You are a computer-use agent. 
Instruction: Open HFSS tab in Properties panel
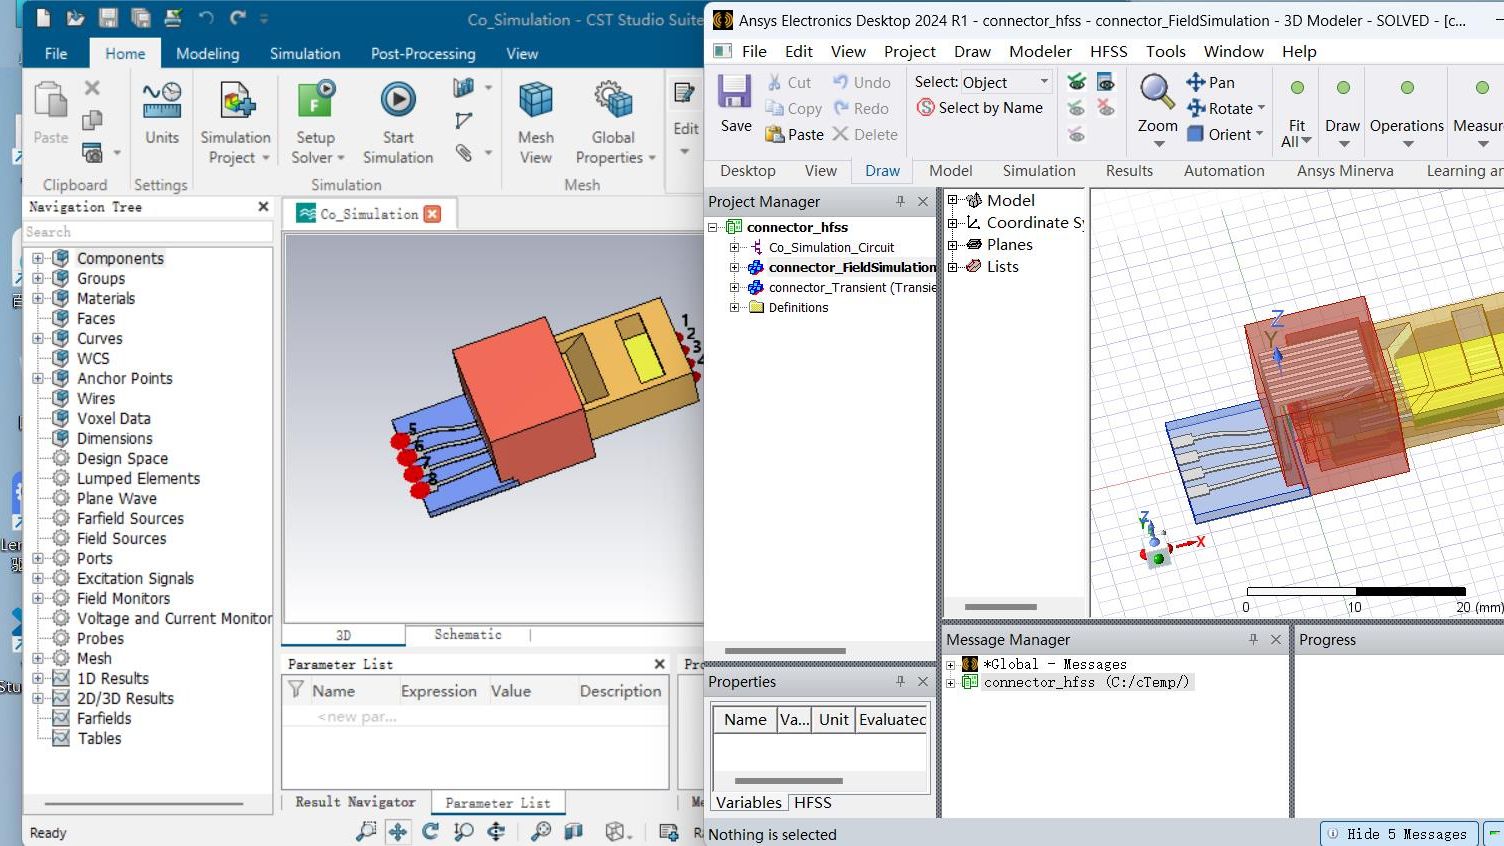pos(812,802)
